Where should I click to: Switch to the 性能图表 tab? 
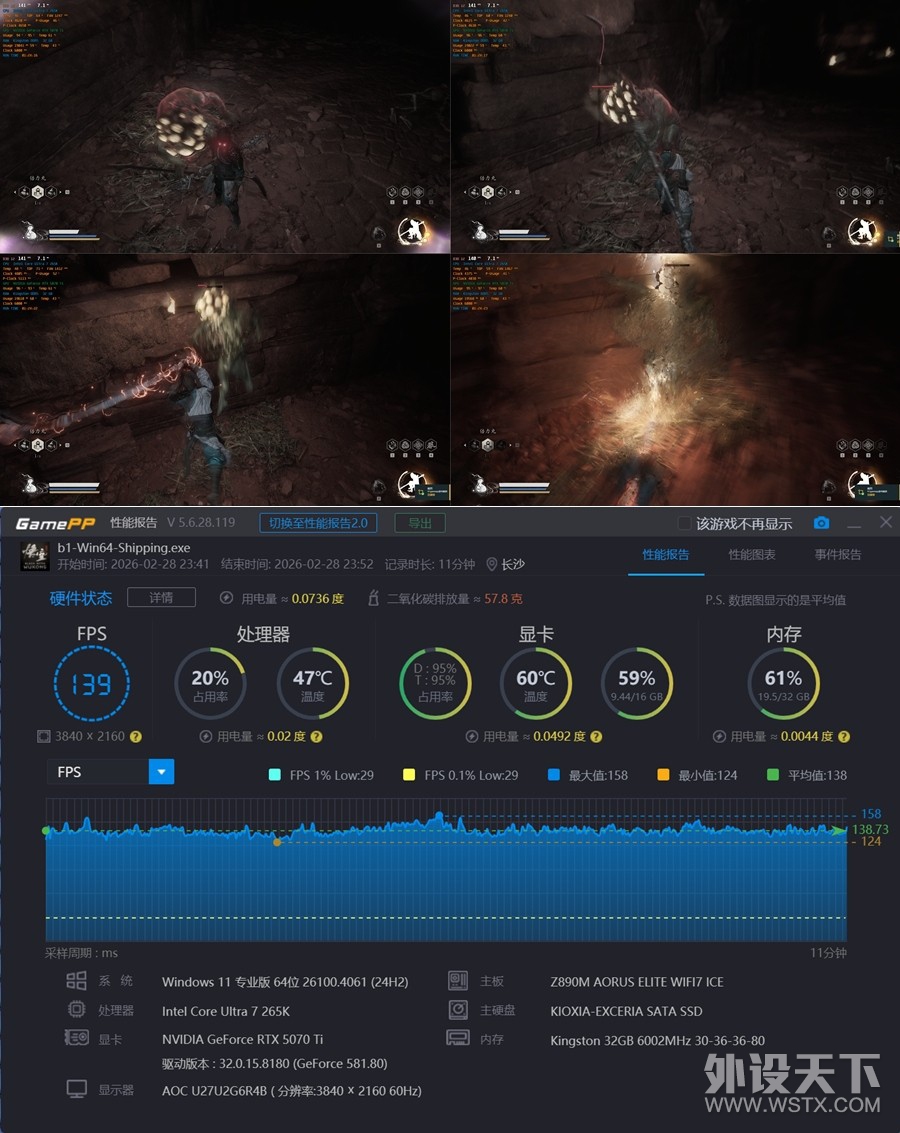coord(752,555)
